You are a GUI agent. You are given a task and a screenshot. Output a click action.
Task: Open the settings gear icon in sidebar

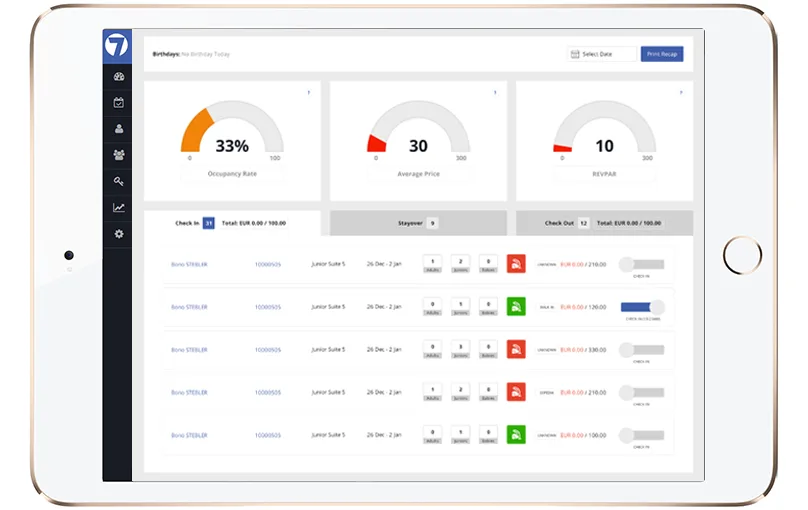(x=119, y=234)
